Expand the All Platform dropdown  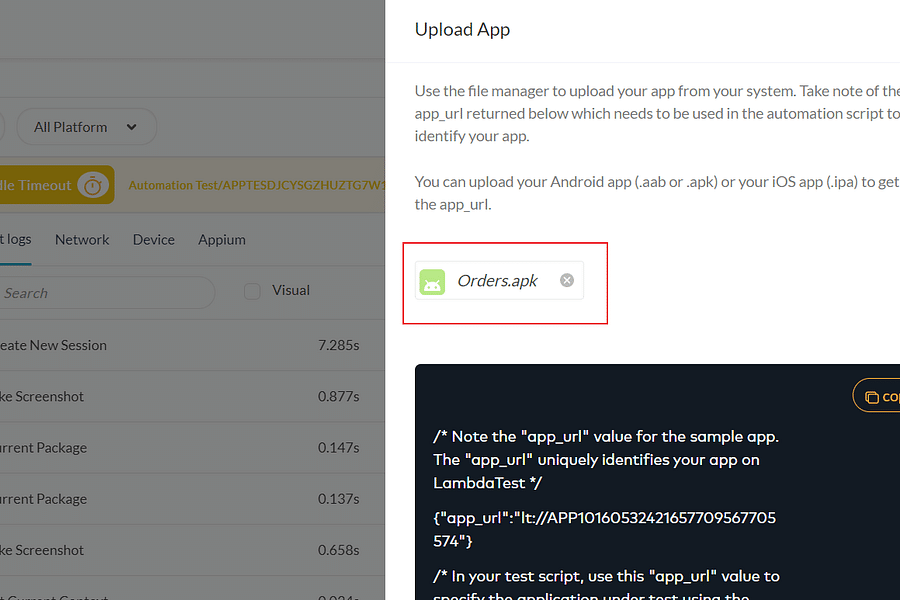tap(86, 127)
